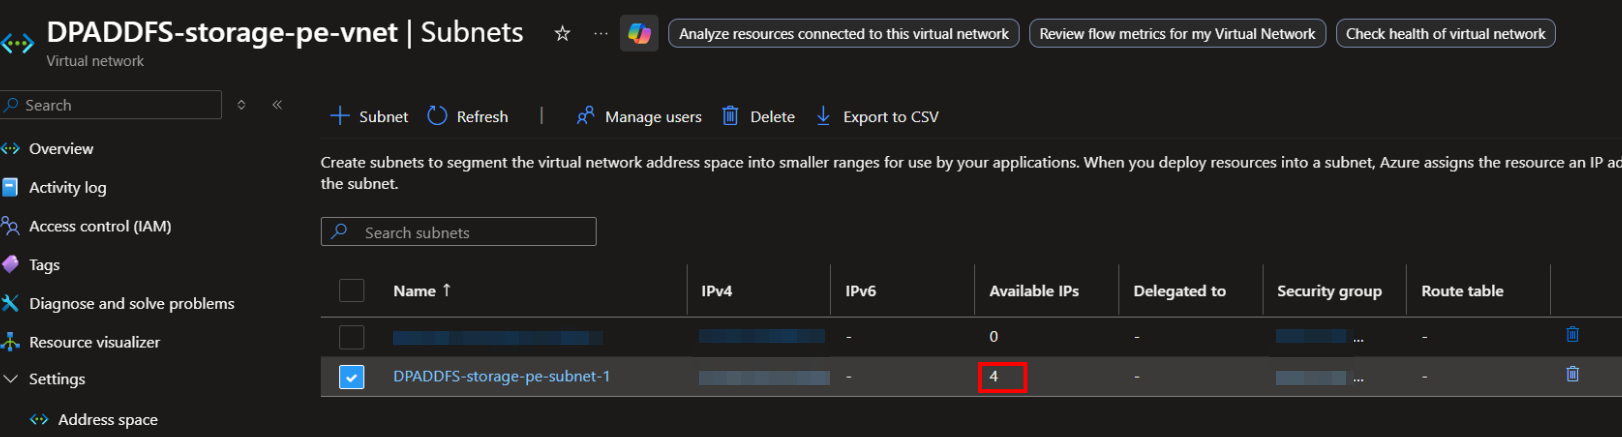Click the Refresh toolbar button
Image resolution: width=1622 pixels, height=437 pixels.
468,117
